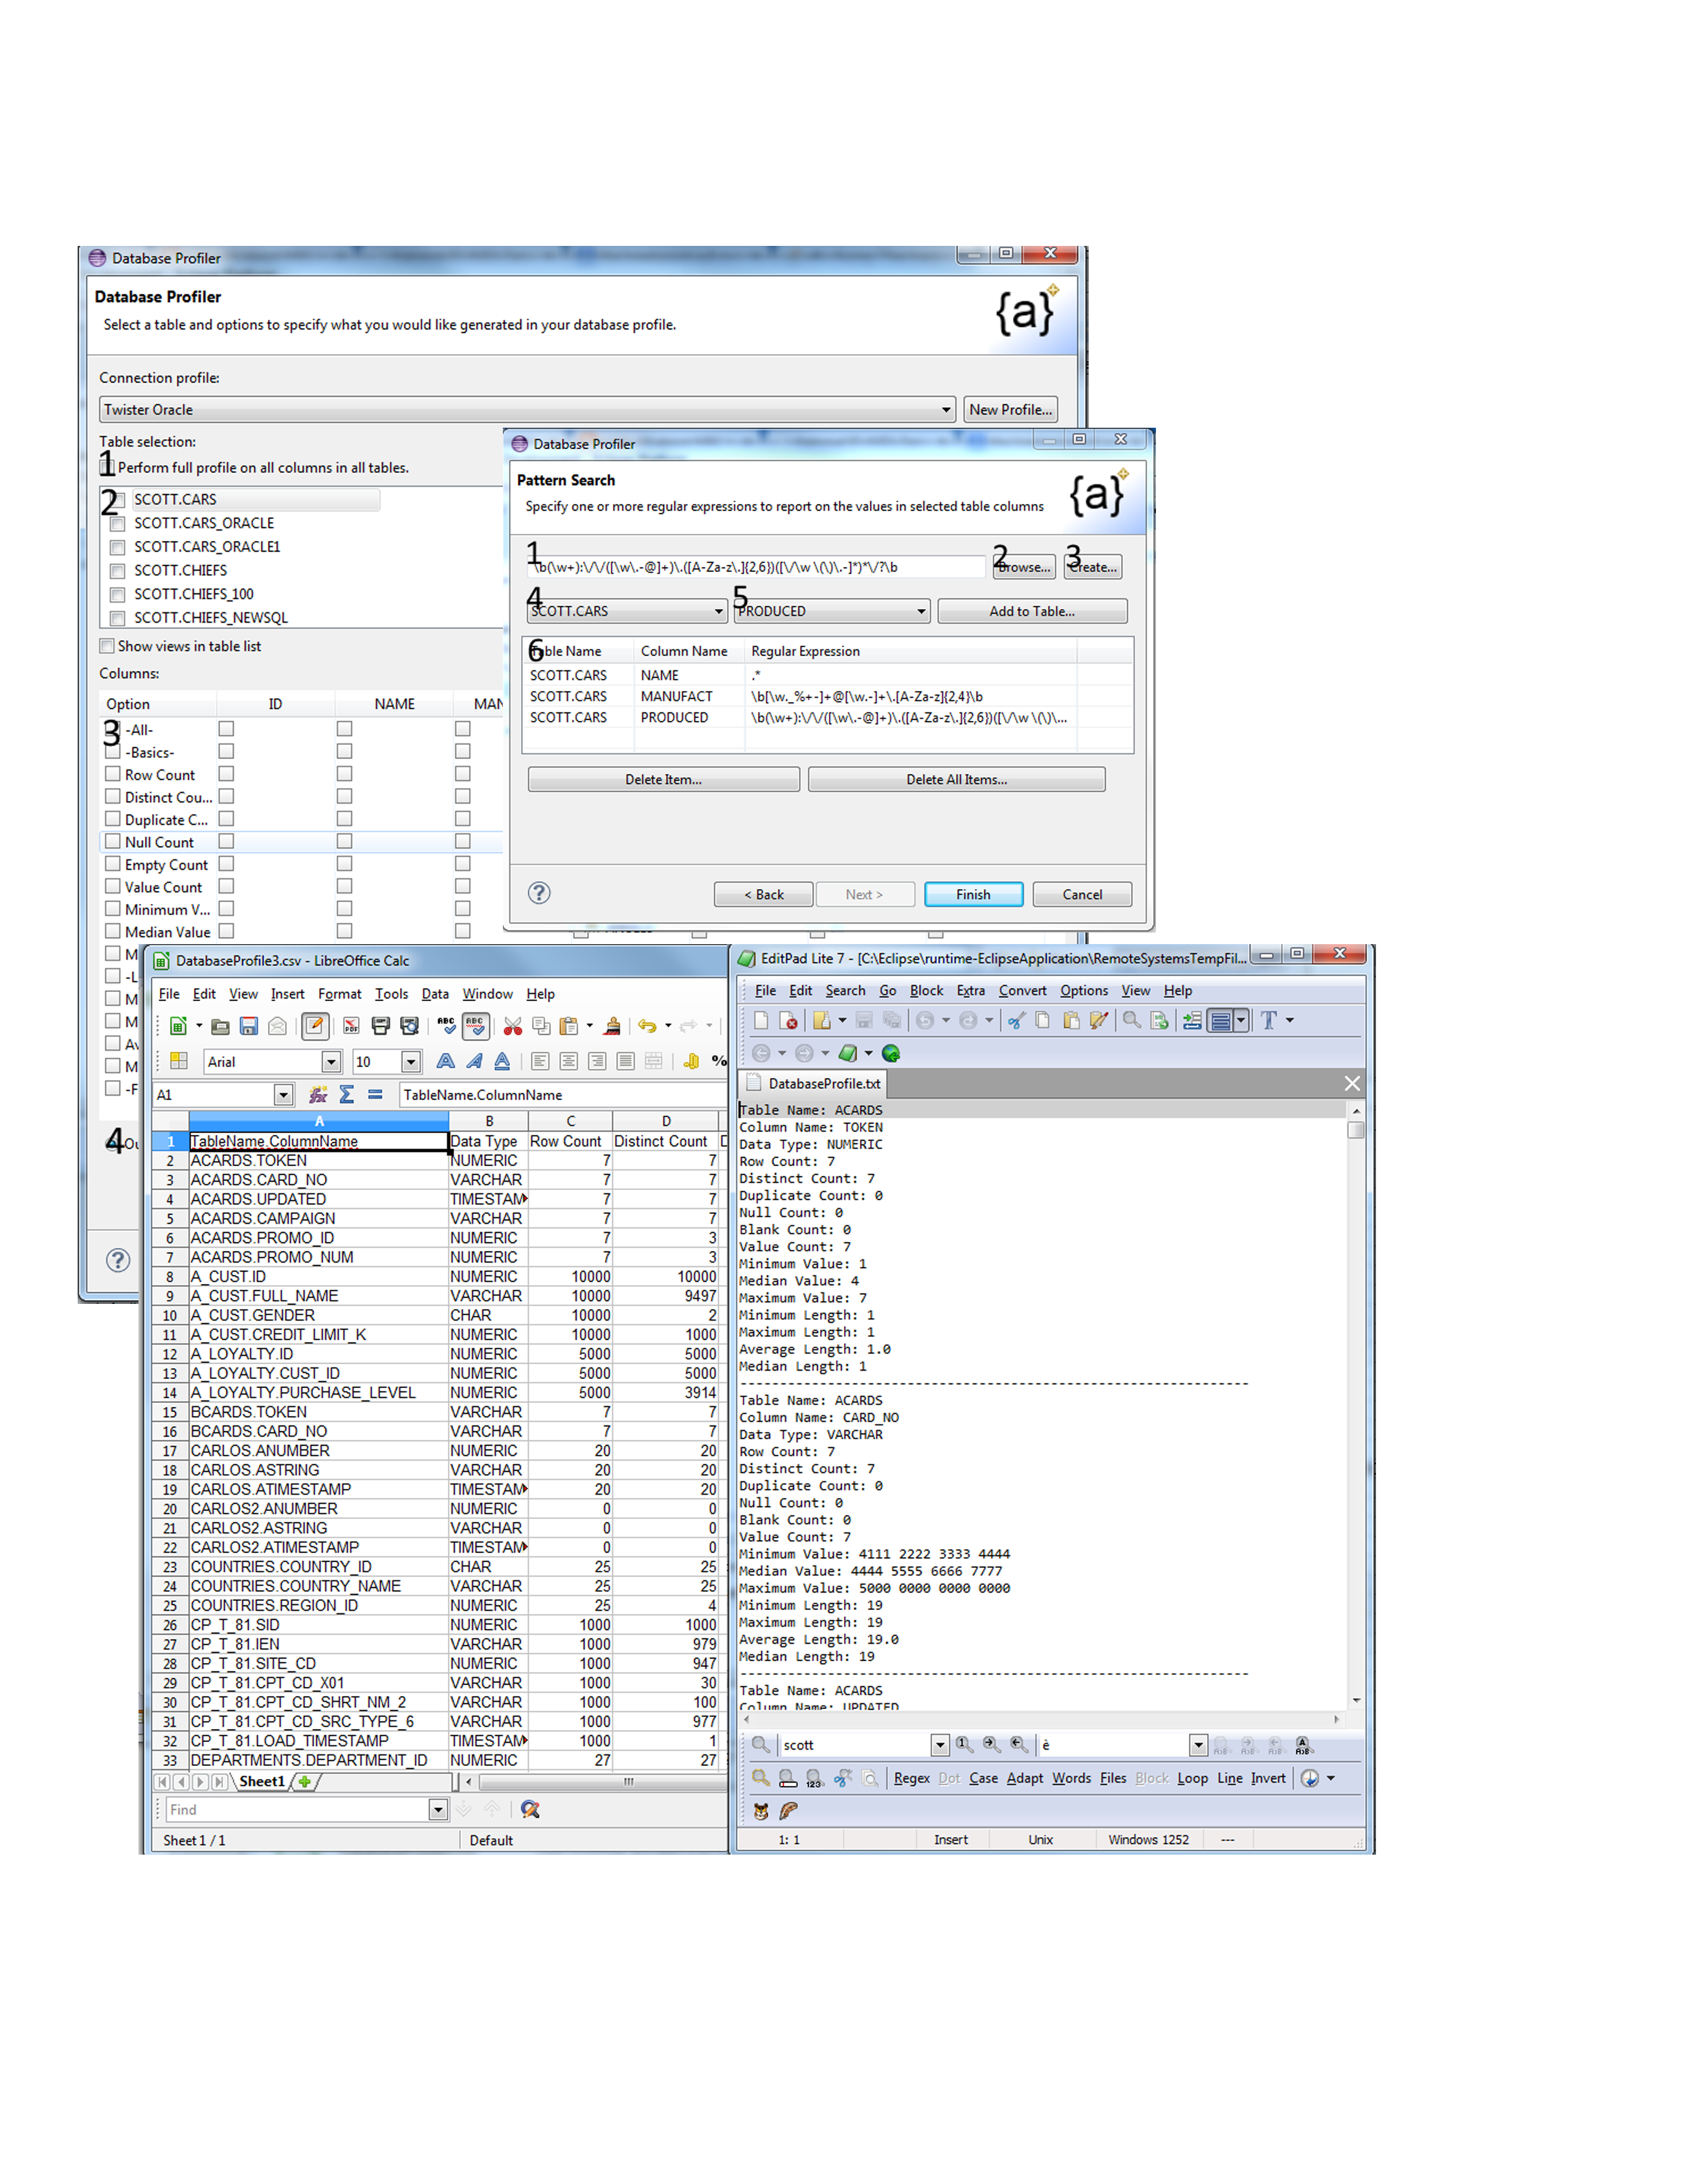Open search term history dropdown beside scott
The height and width of the screenshot is (2184, 1699).
pyautogui.click(x=940, y=1745)
